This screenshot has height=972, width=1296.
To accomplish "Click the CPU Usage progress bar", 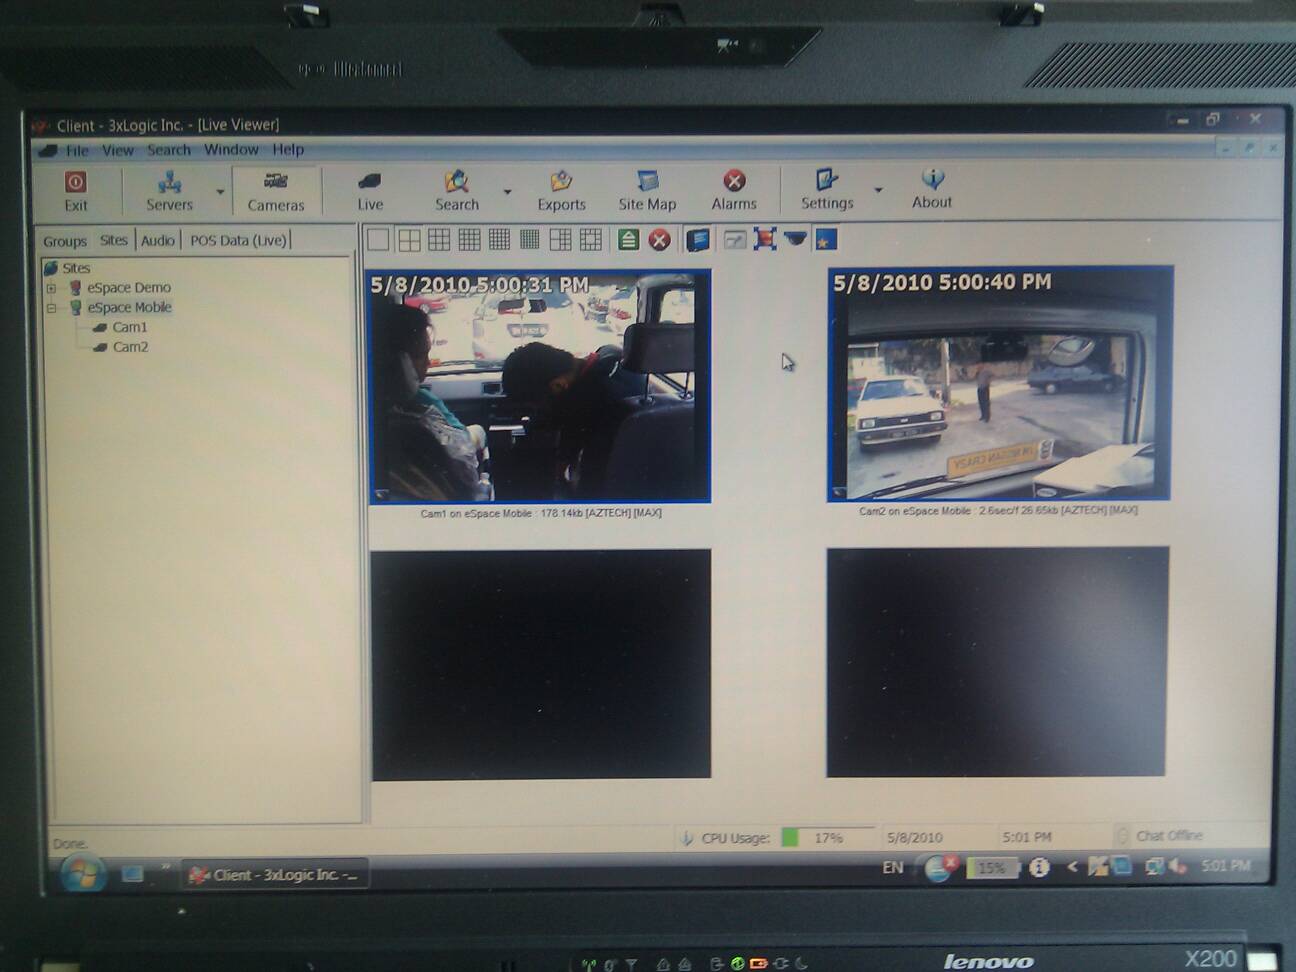I will [x=828, y=838].
